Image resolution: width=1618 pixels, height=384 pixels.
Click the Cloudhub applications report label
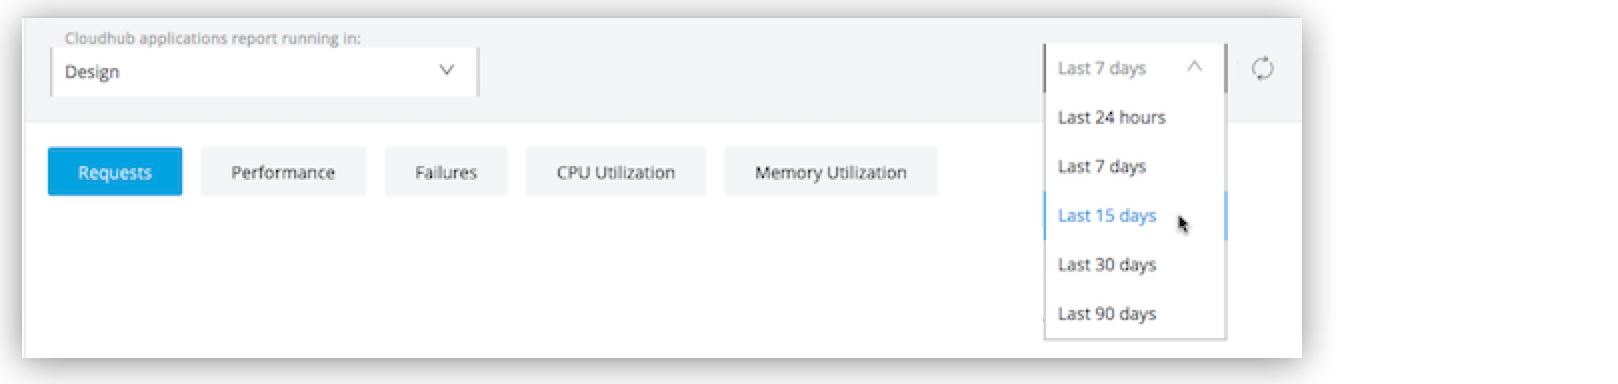212,38
